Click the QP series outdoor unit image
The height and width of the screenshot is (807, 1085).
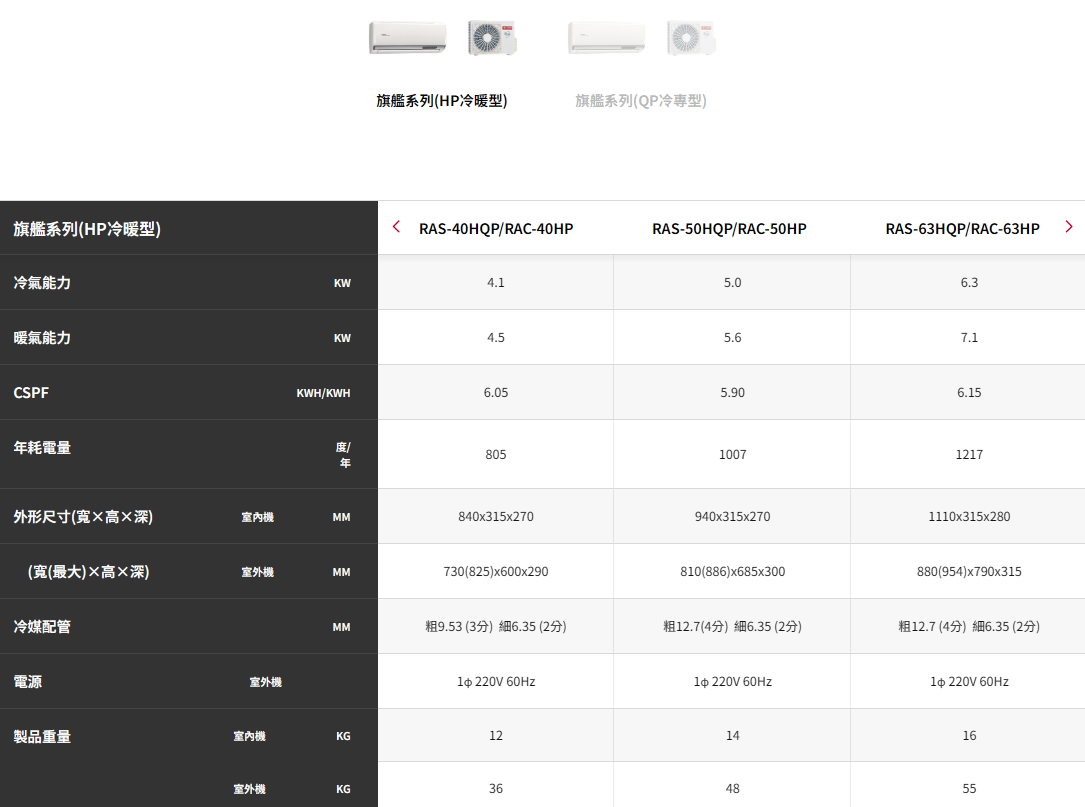coord(691,38)
